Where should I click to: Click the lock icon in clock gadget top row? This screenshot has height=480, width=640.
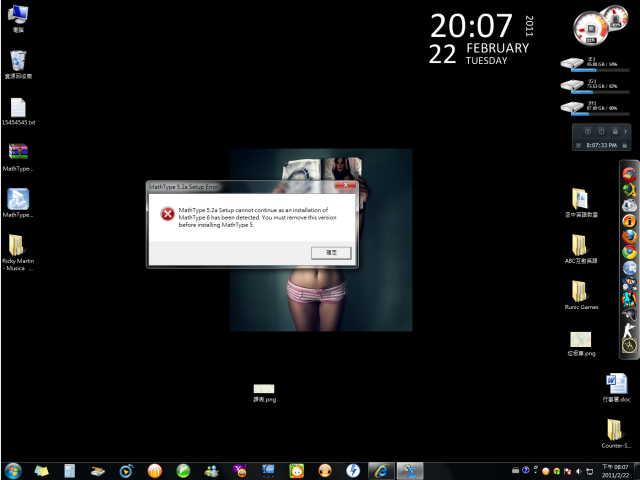tap(615, 131)
